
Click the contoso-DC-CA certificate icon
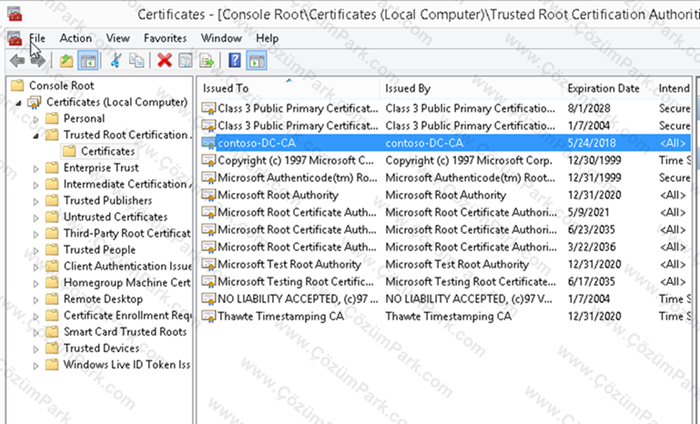208,143
